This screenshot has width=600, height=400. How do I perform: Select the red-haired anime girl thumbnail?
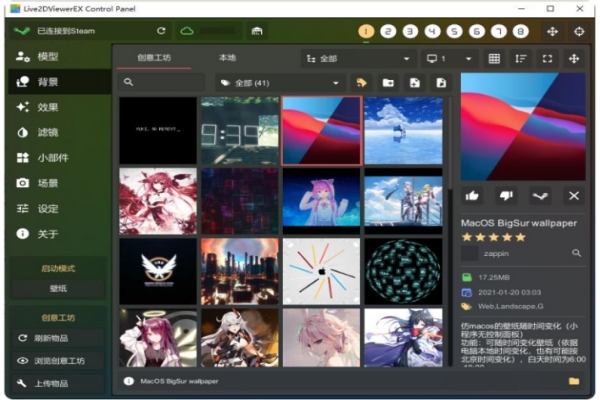click(158, 201)
